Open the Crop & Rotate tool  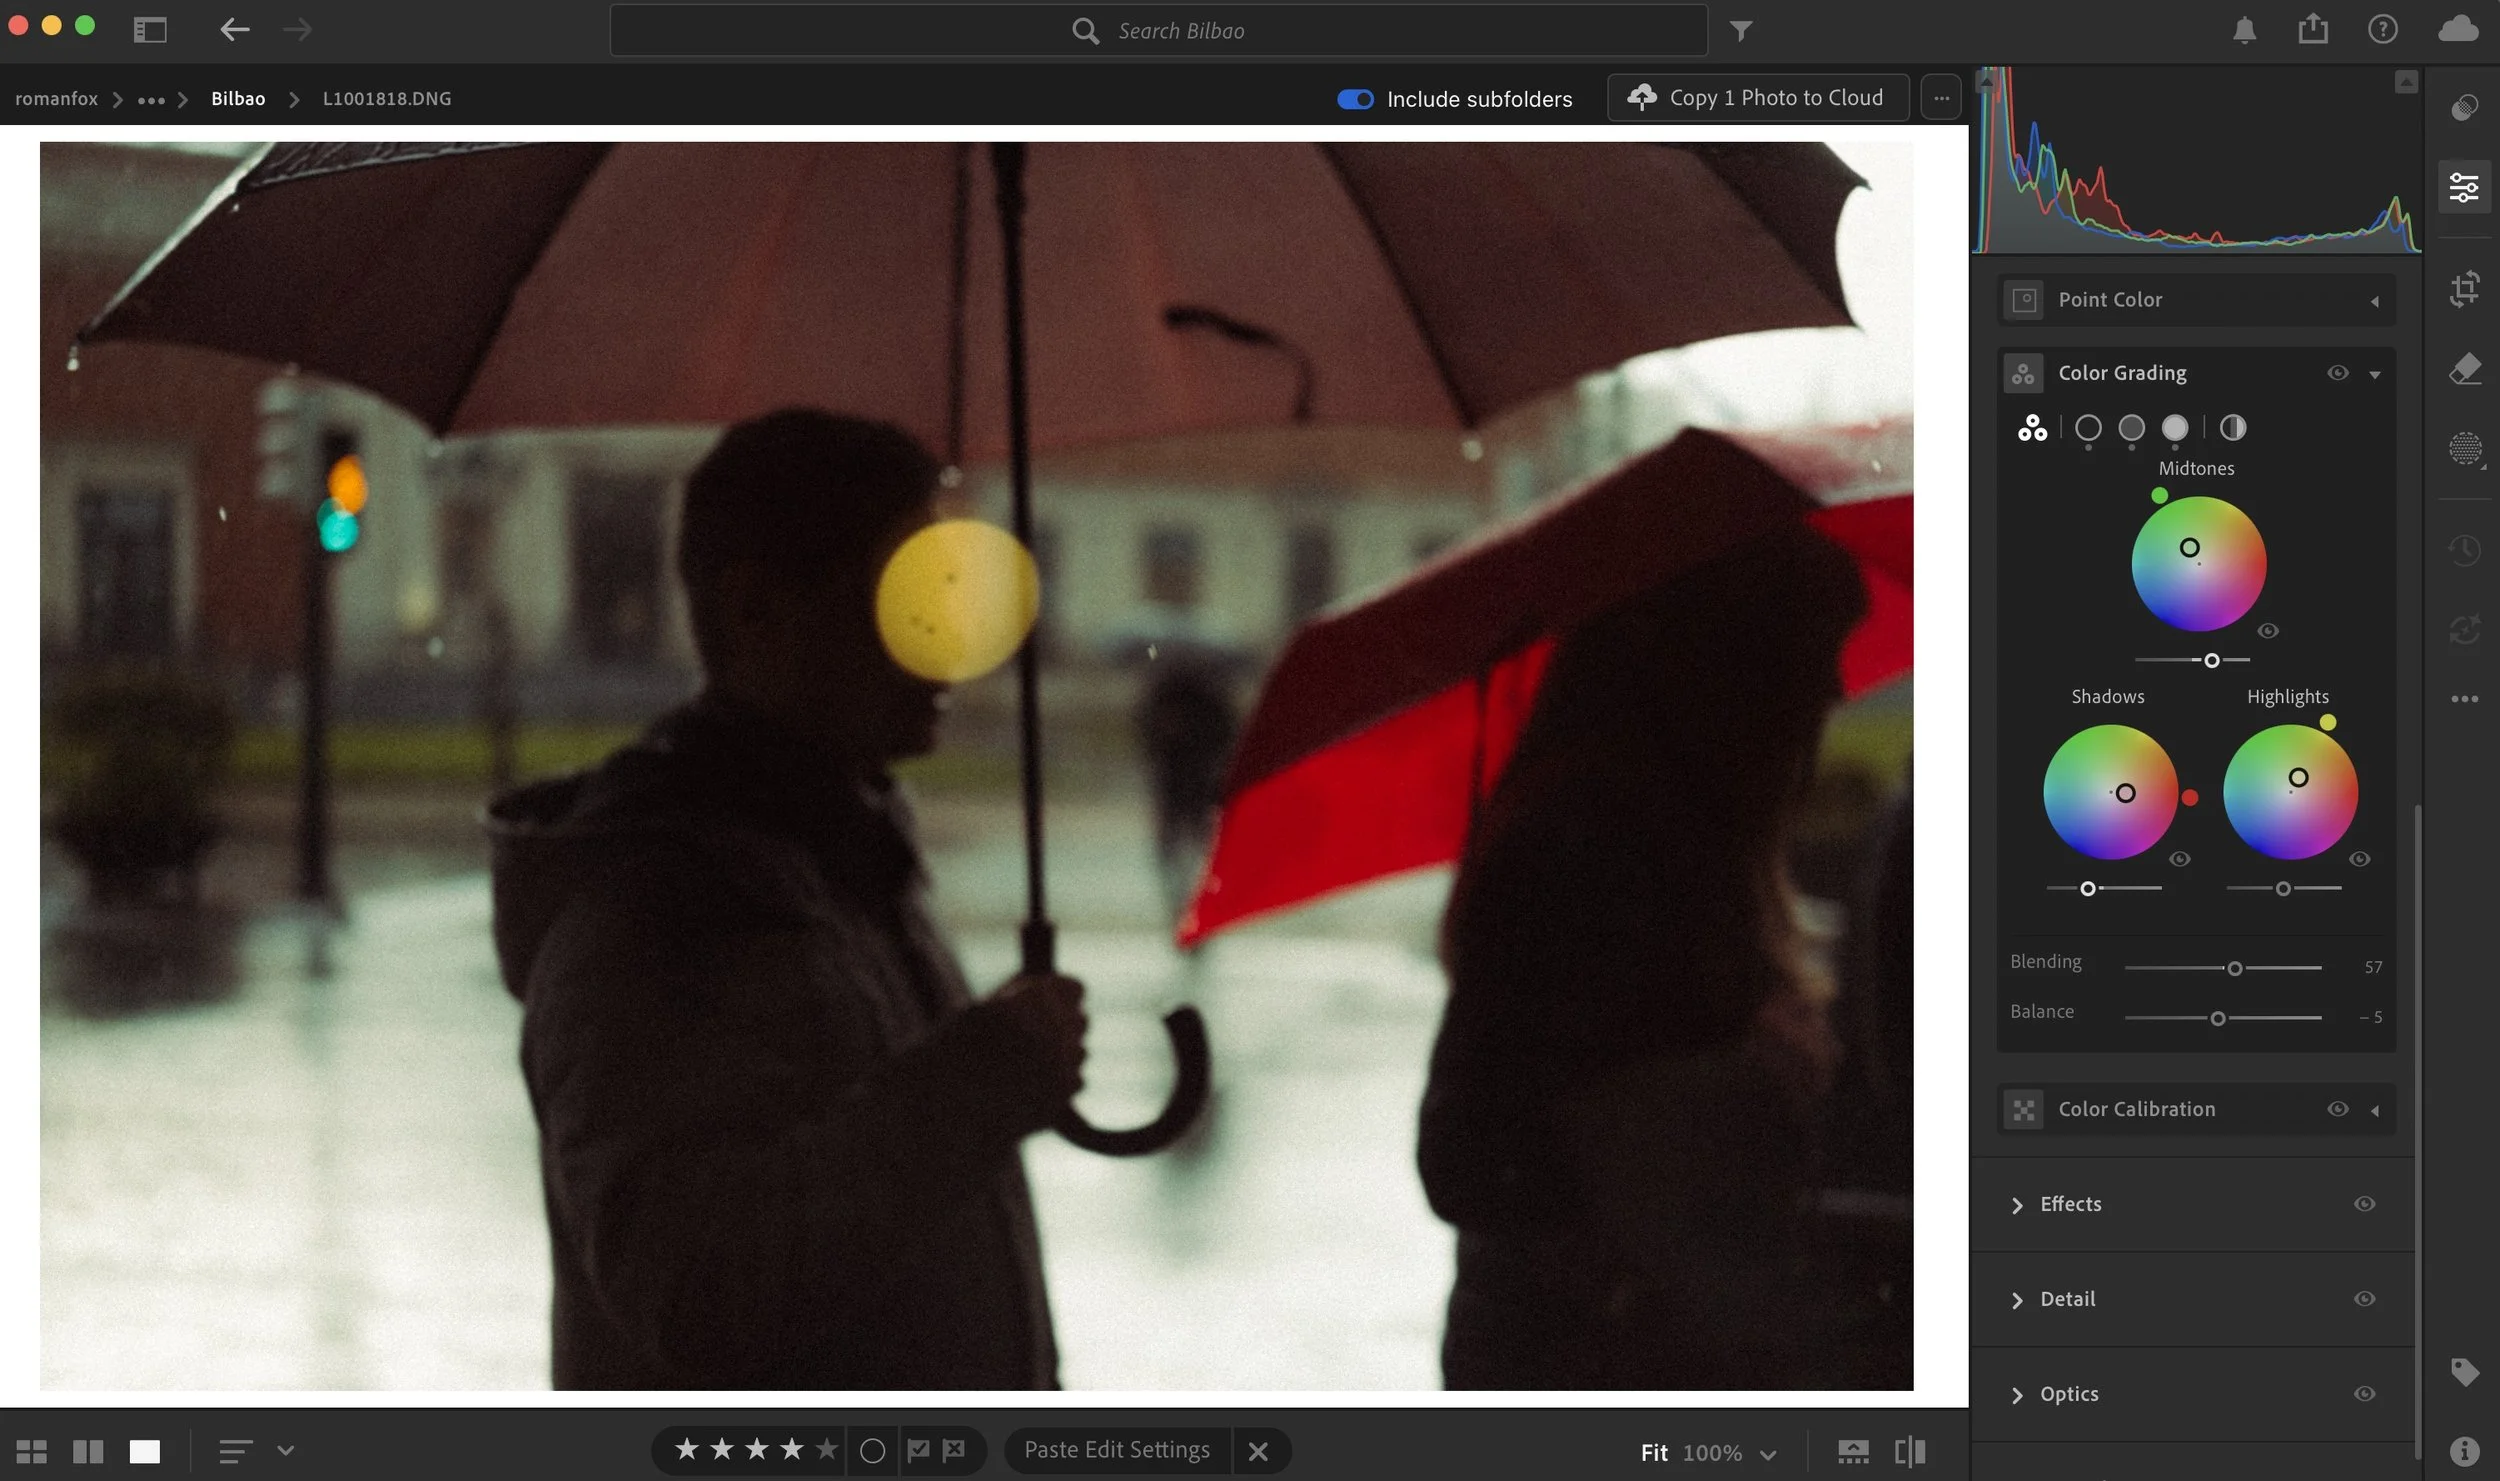coord(2464,289)
